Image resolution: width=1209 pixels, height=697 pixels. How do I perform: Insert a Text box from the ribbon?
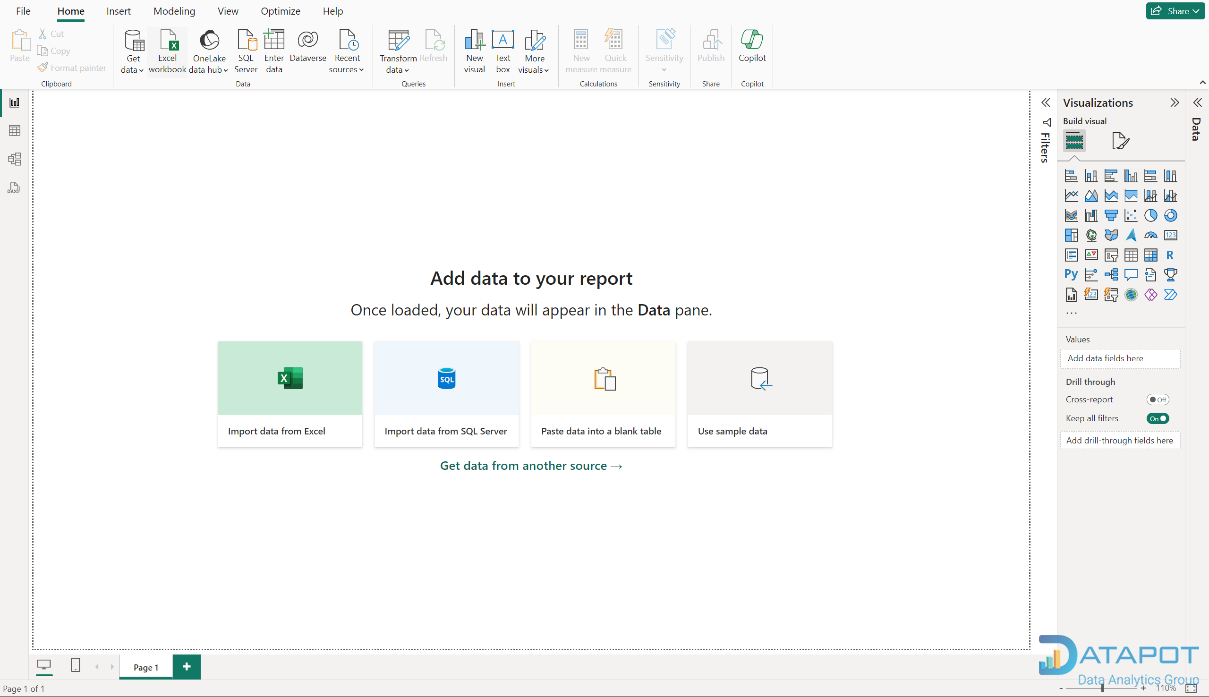503,51
